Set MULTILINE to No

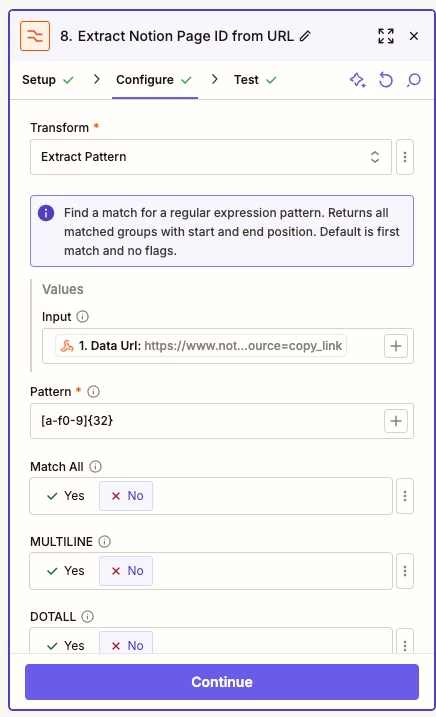[126, 571]
